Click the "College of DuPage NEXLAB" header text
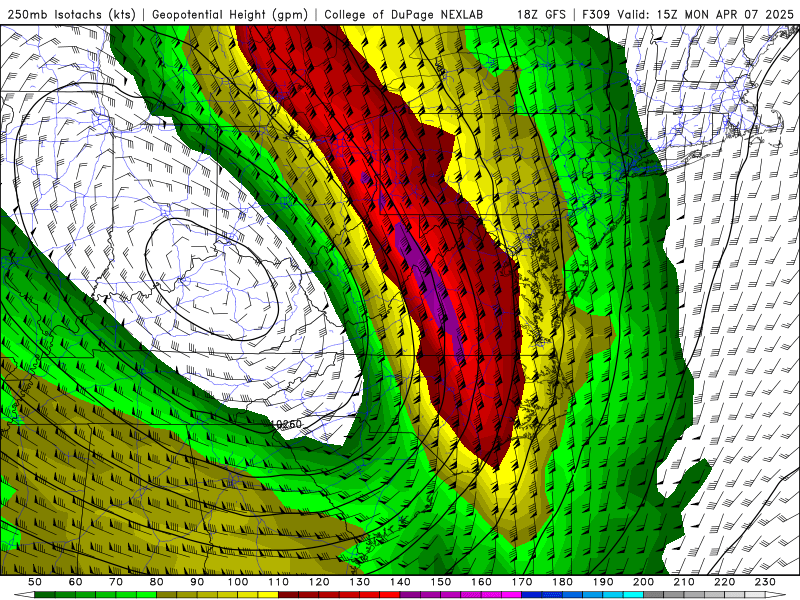Image resolution: width=800 pixels, height=600 pixels. pos(404,15)
